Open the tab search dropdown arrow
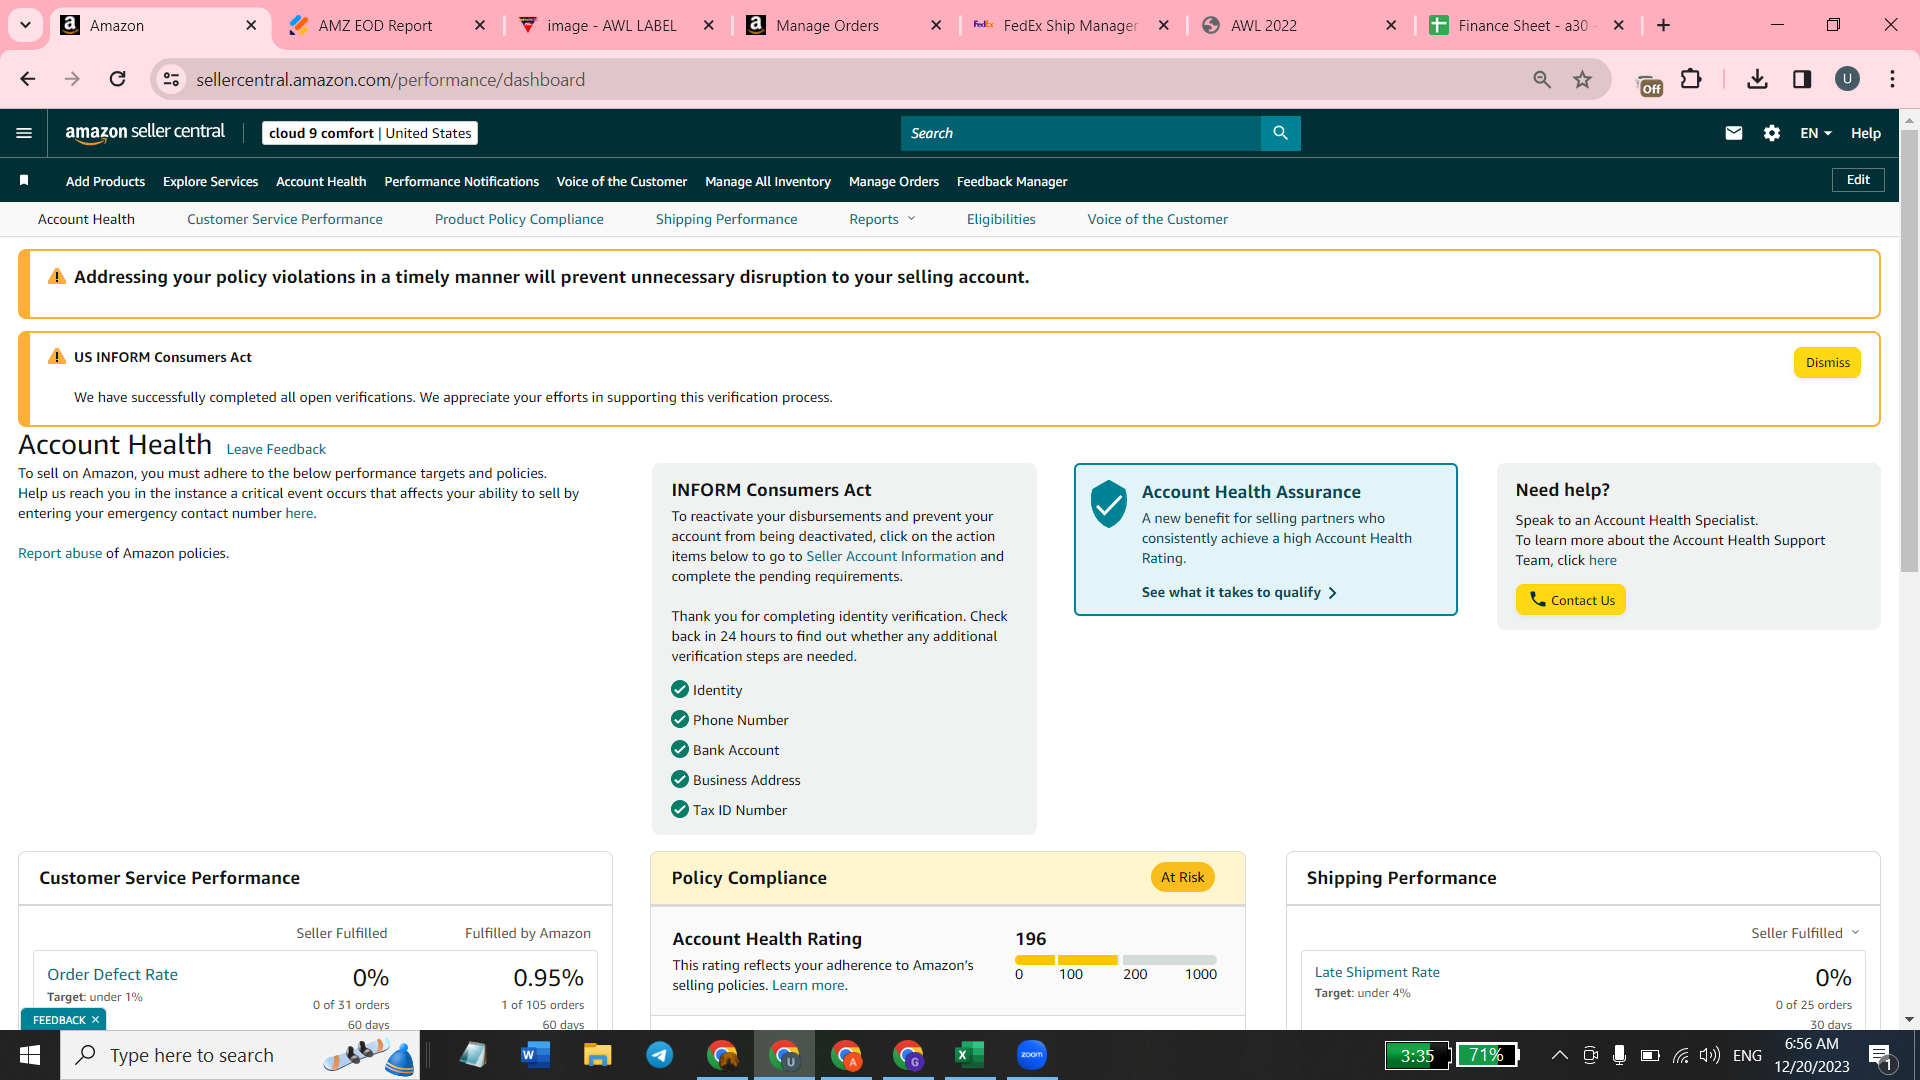This screenshot has width=1920, height=1080. tap(25, 25)
